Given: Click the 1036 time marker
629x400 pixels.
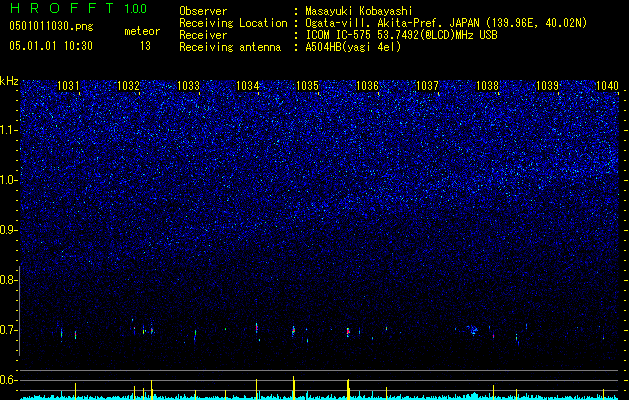Looking at the screenshot, I should (x=367, y=85).
